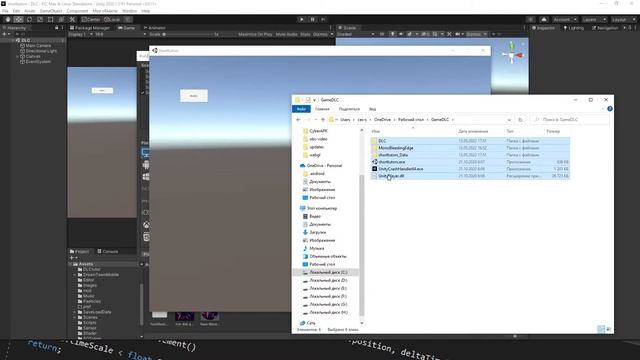Select the UnityCrashHandler64.exe file

click(470, 169)
